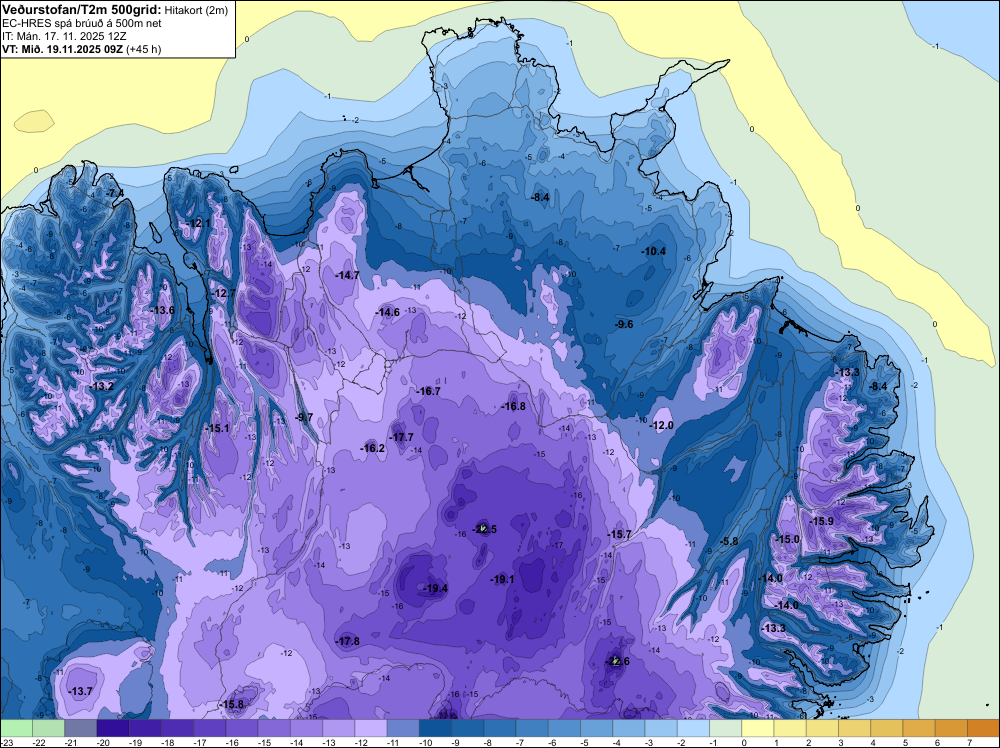Image resolution: width=1000 pixels, height=748 pixels.
Task: Select the -14 legend color swatch
Action: (306, 728)
